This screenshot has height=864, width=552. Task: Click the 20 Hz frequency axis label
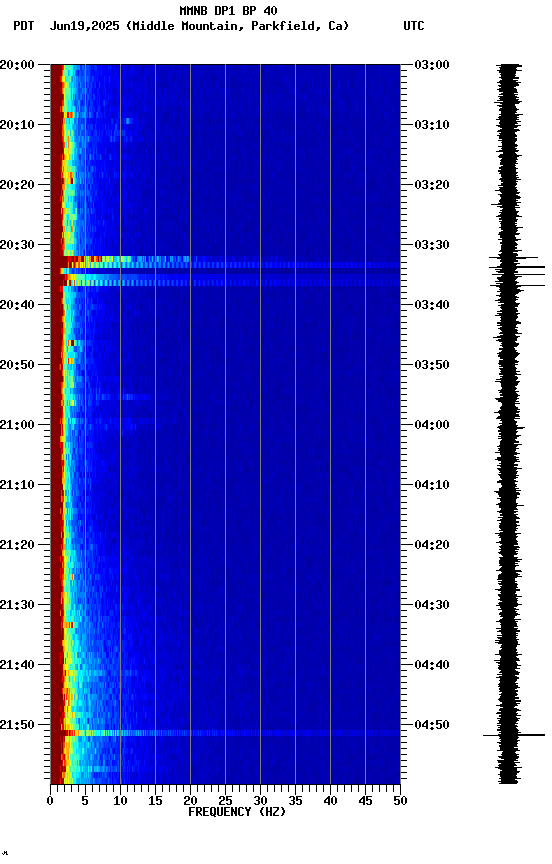click(x=190, y=801)
